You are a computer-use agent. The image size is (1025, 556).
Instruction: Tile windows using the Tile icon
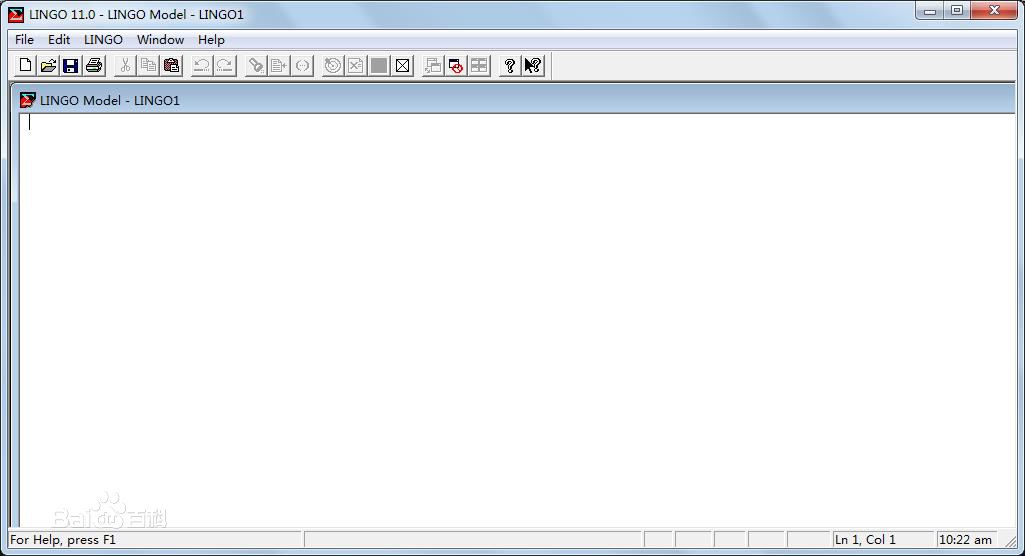click(x=480, y=66)
